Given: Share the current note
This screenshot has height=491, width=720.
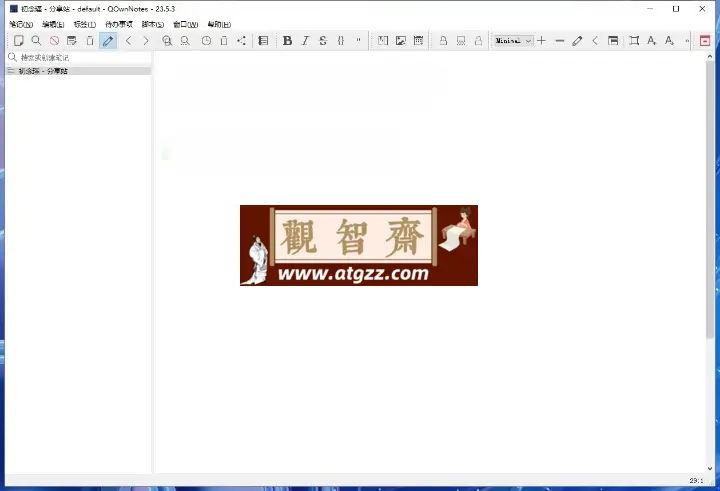Looking at the screenshot, I should pos(242,41).
